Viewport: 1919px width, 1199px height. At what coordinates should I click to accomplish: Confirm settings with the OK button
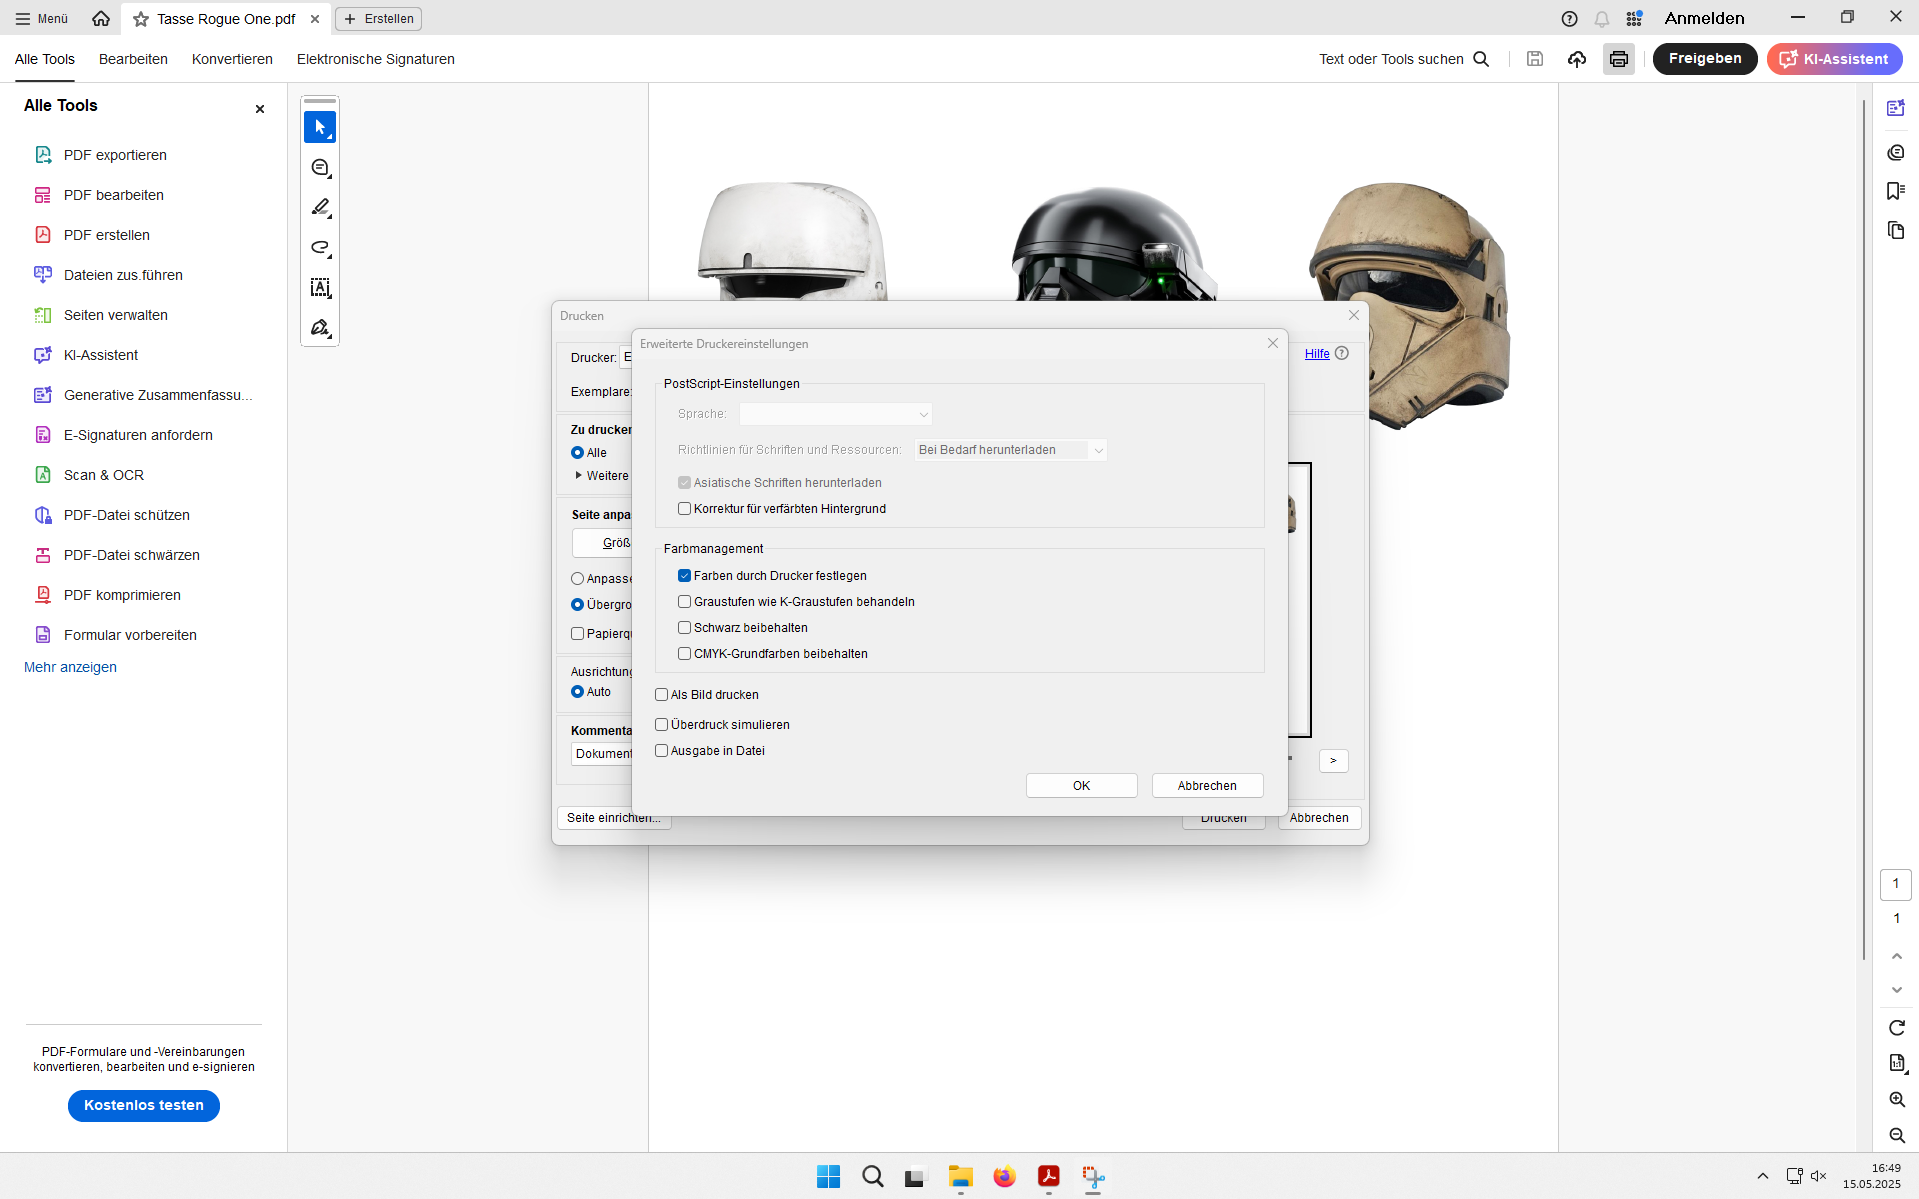click(x=1081, y=786)
